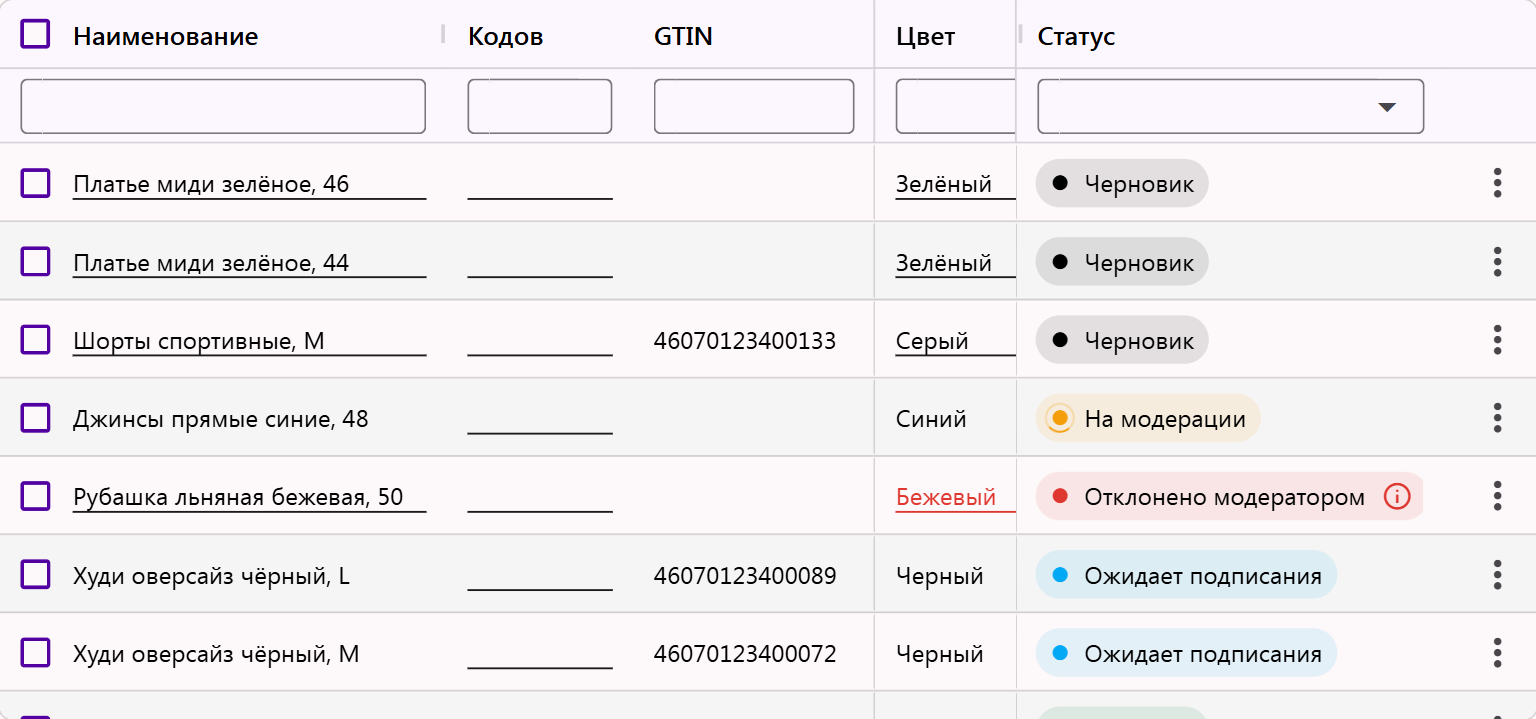This screenshot has height=719, width=1536.
Task: Open the actions menu for Худи оверсайз чёрный, L
Action: [x=1497, y=574]
